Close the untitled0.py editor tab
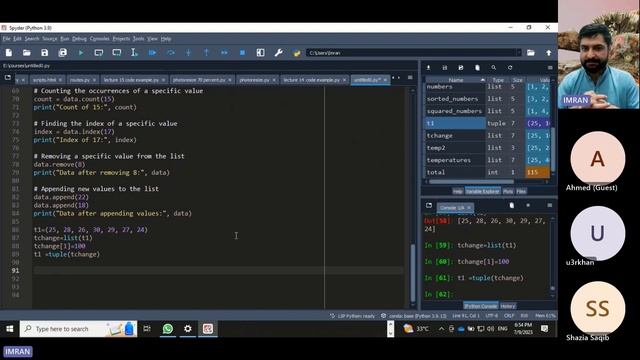Viewport: 640px width, 360px height. click(385, 80)
